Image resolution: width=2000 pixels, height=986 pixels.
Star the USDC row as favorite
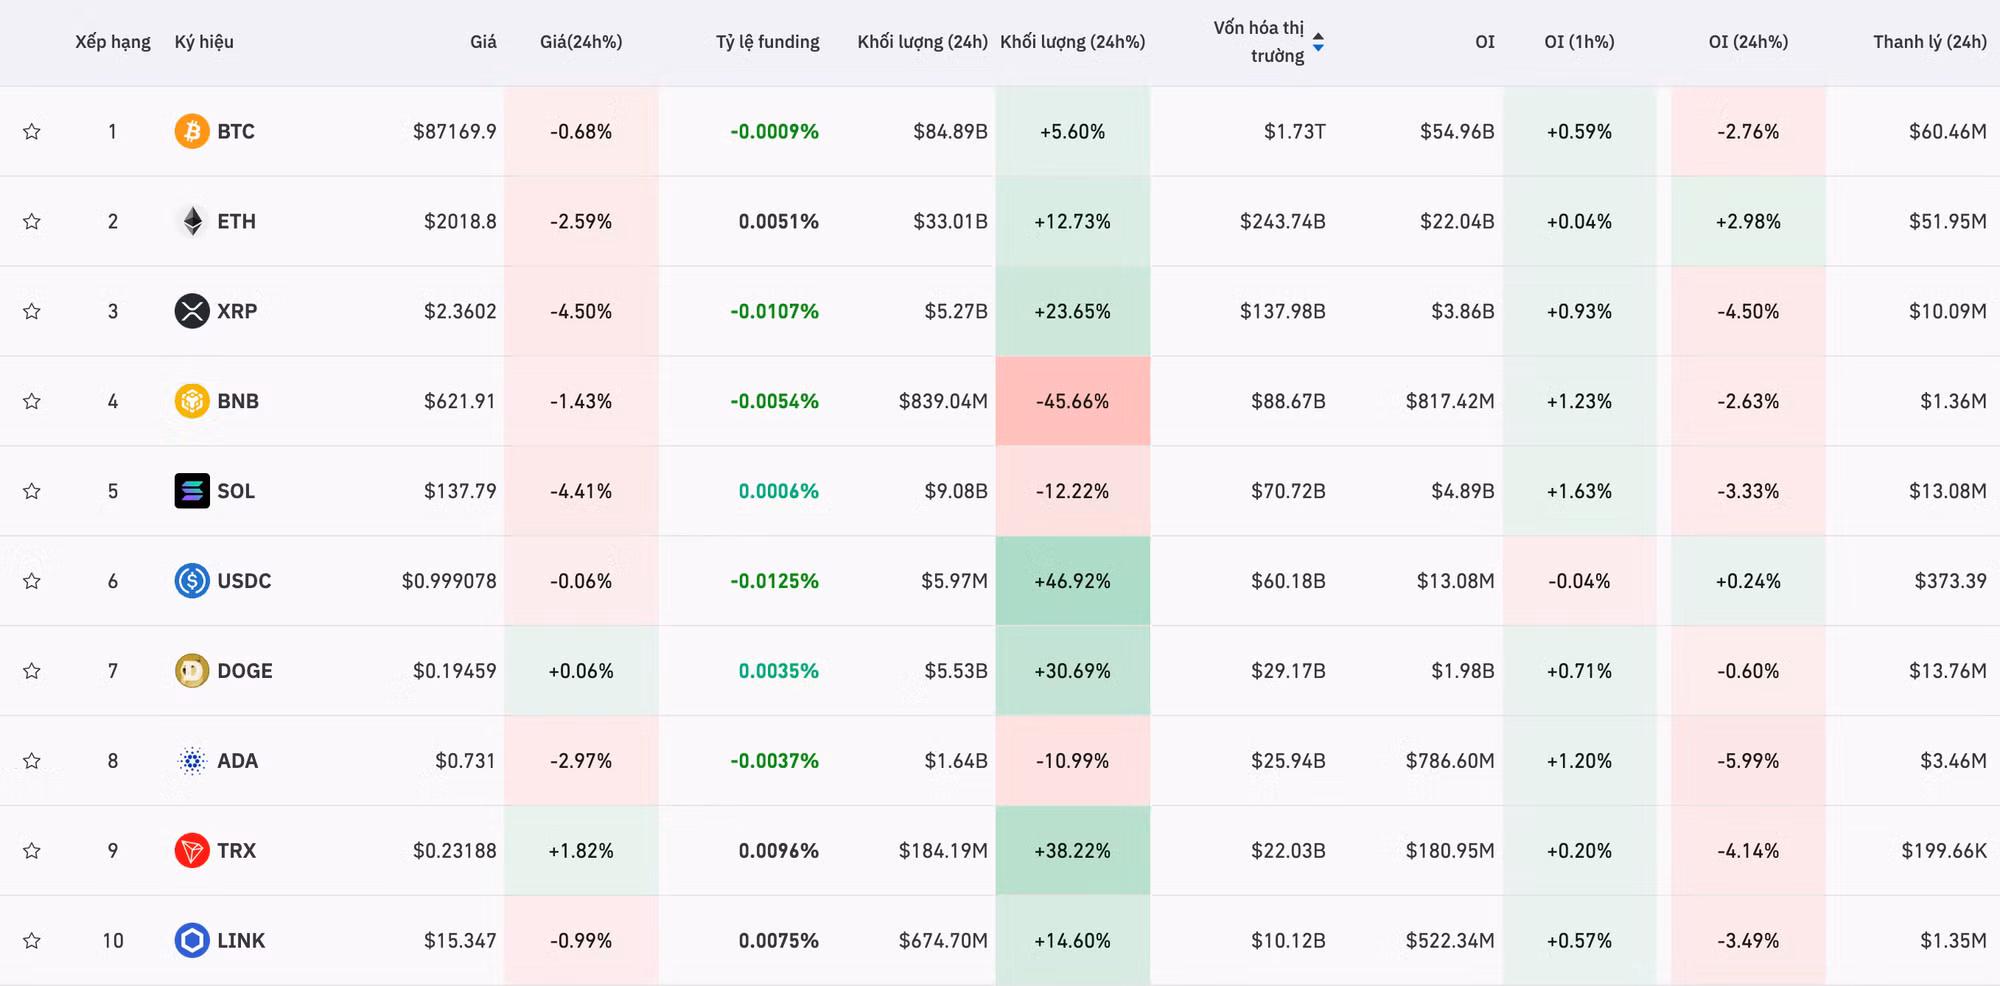(x=32, y=581)
